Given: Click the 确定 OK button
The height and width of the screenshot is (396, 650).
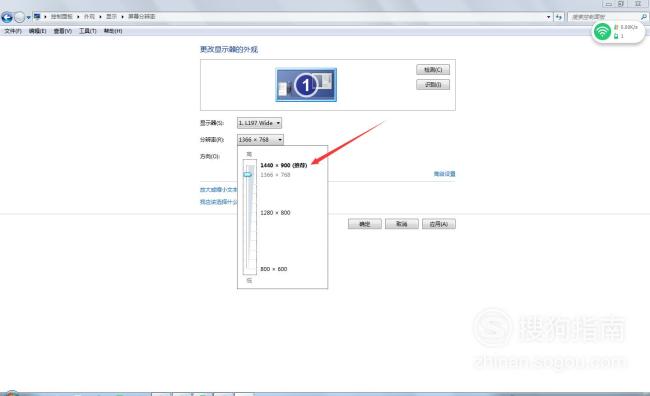Looking at the screenshot, I should (365, 224).
